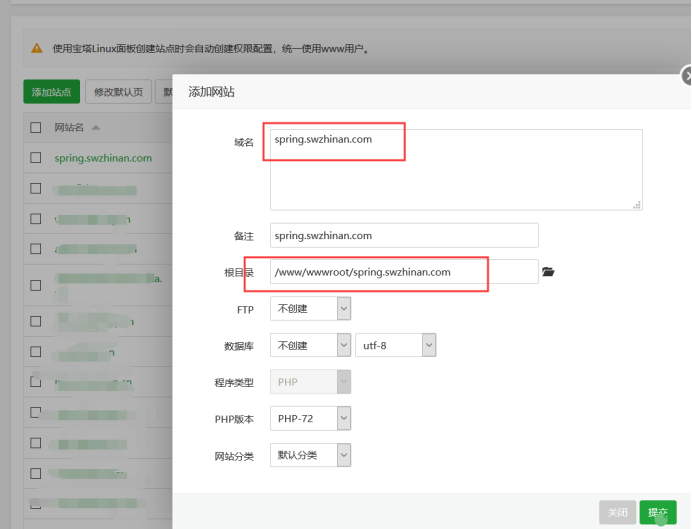Click the 域名 domain text area
692x529 pixels.
(455, 170)
